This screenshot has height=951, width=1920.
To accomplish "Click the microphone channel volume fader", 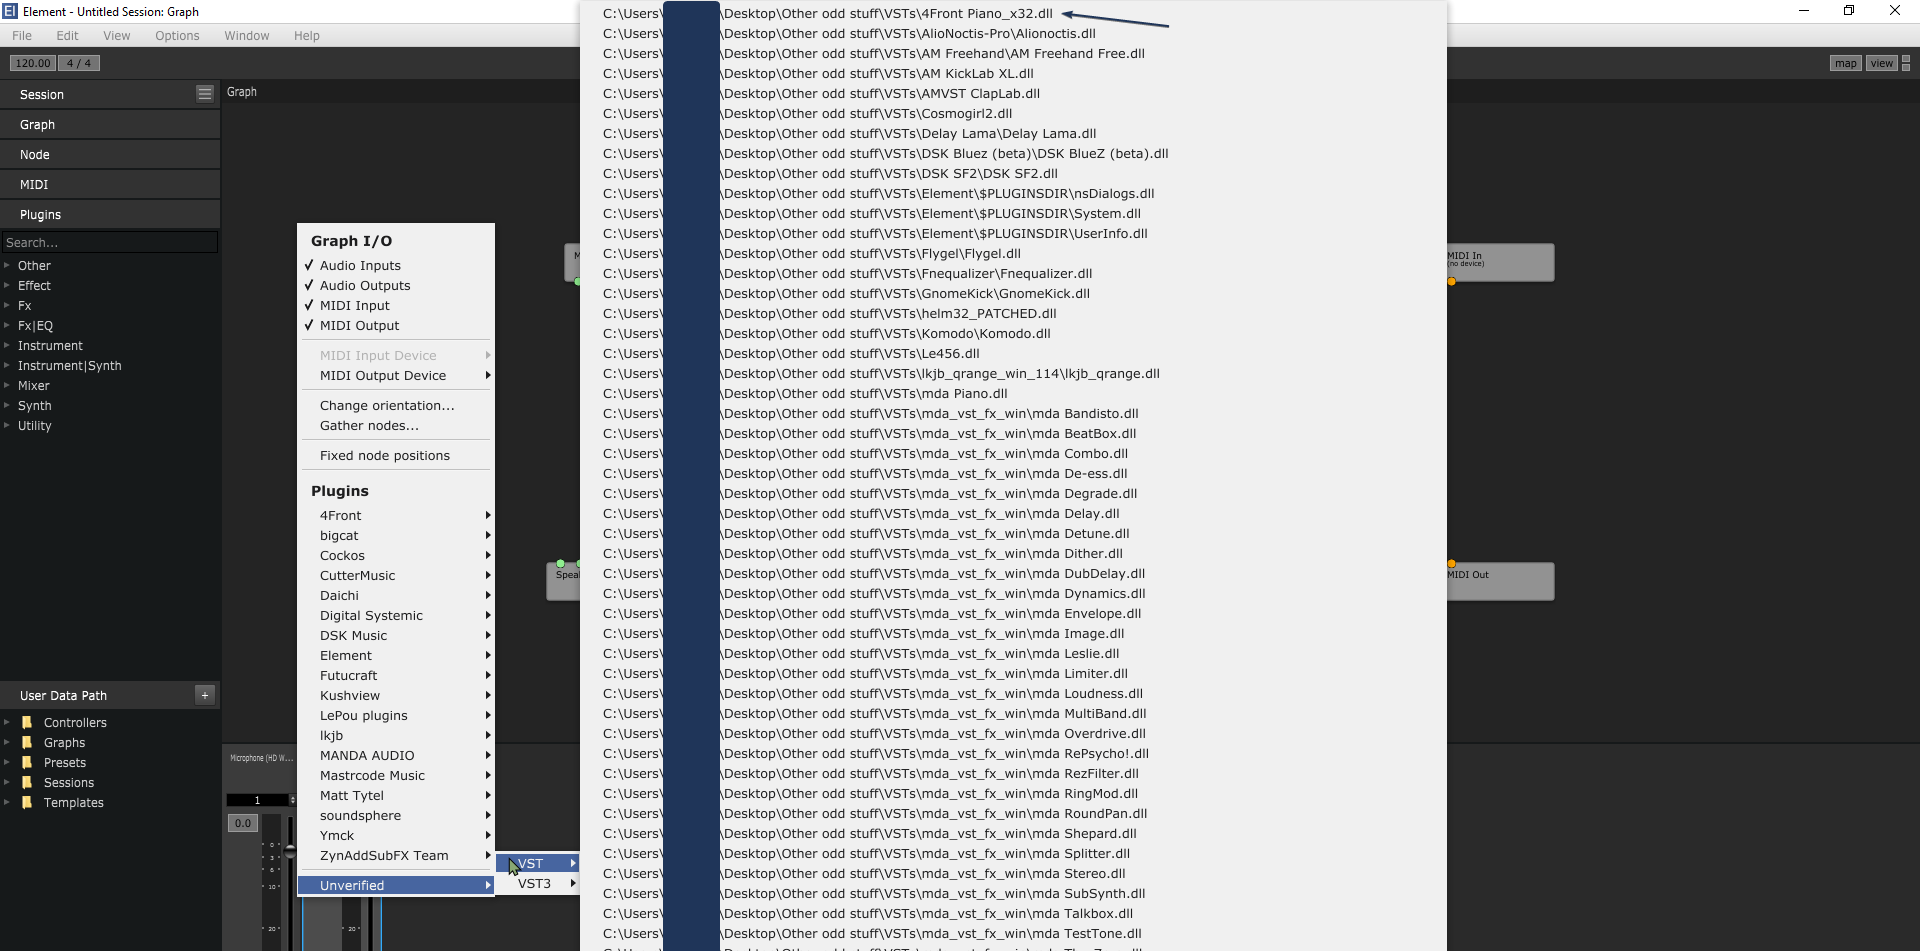I will 290,852.
